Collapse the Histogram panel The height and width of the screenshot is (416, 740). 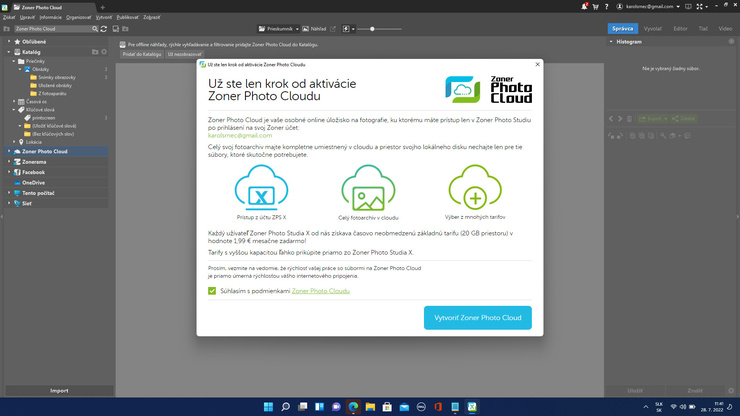pos(611,42)
